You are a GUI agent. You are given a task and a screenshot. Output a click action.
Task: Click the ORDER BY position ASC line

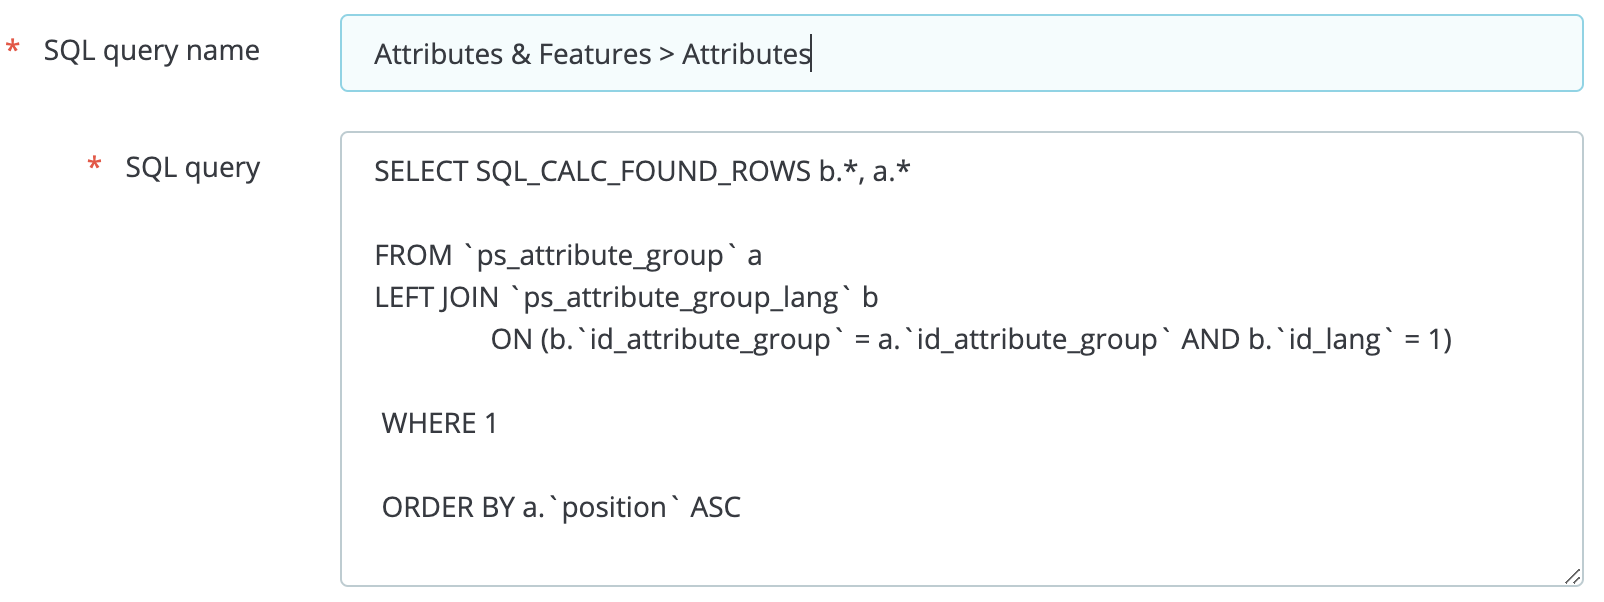pos(562,507)
